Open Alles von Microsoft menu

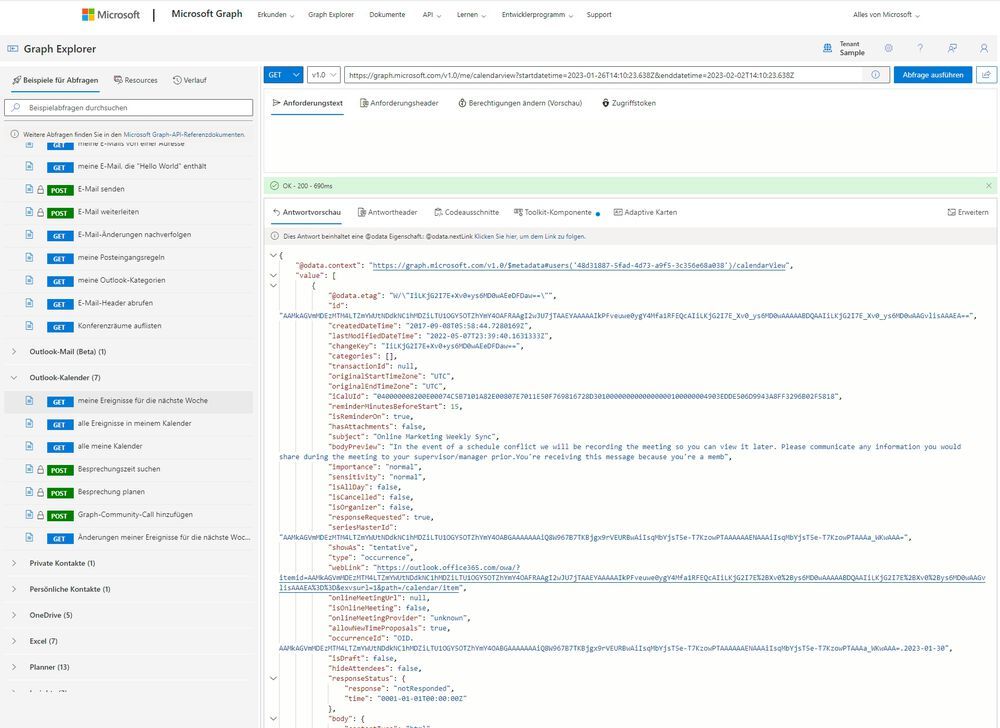886,15
